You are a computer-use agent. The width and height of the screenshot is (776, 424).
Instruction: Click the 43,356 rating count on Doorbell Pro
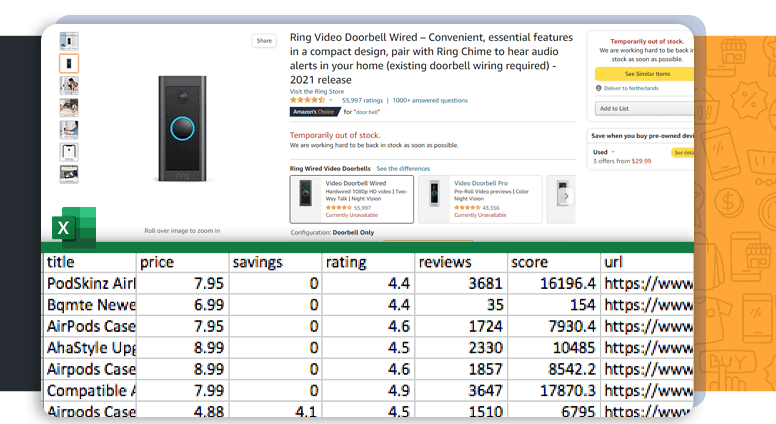click(491, 208)
